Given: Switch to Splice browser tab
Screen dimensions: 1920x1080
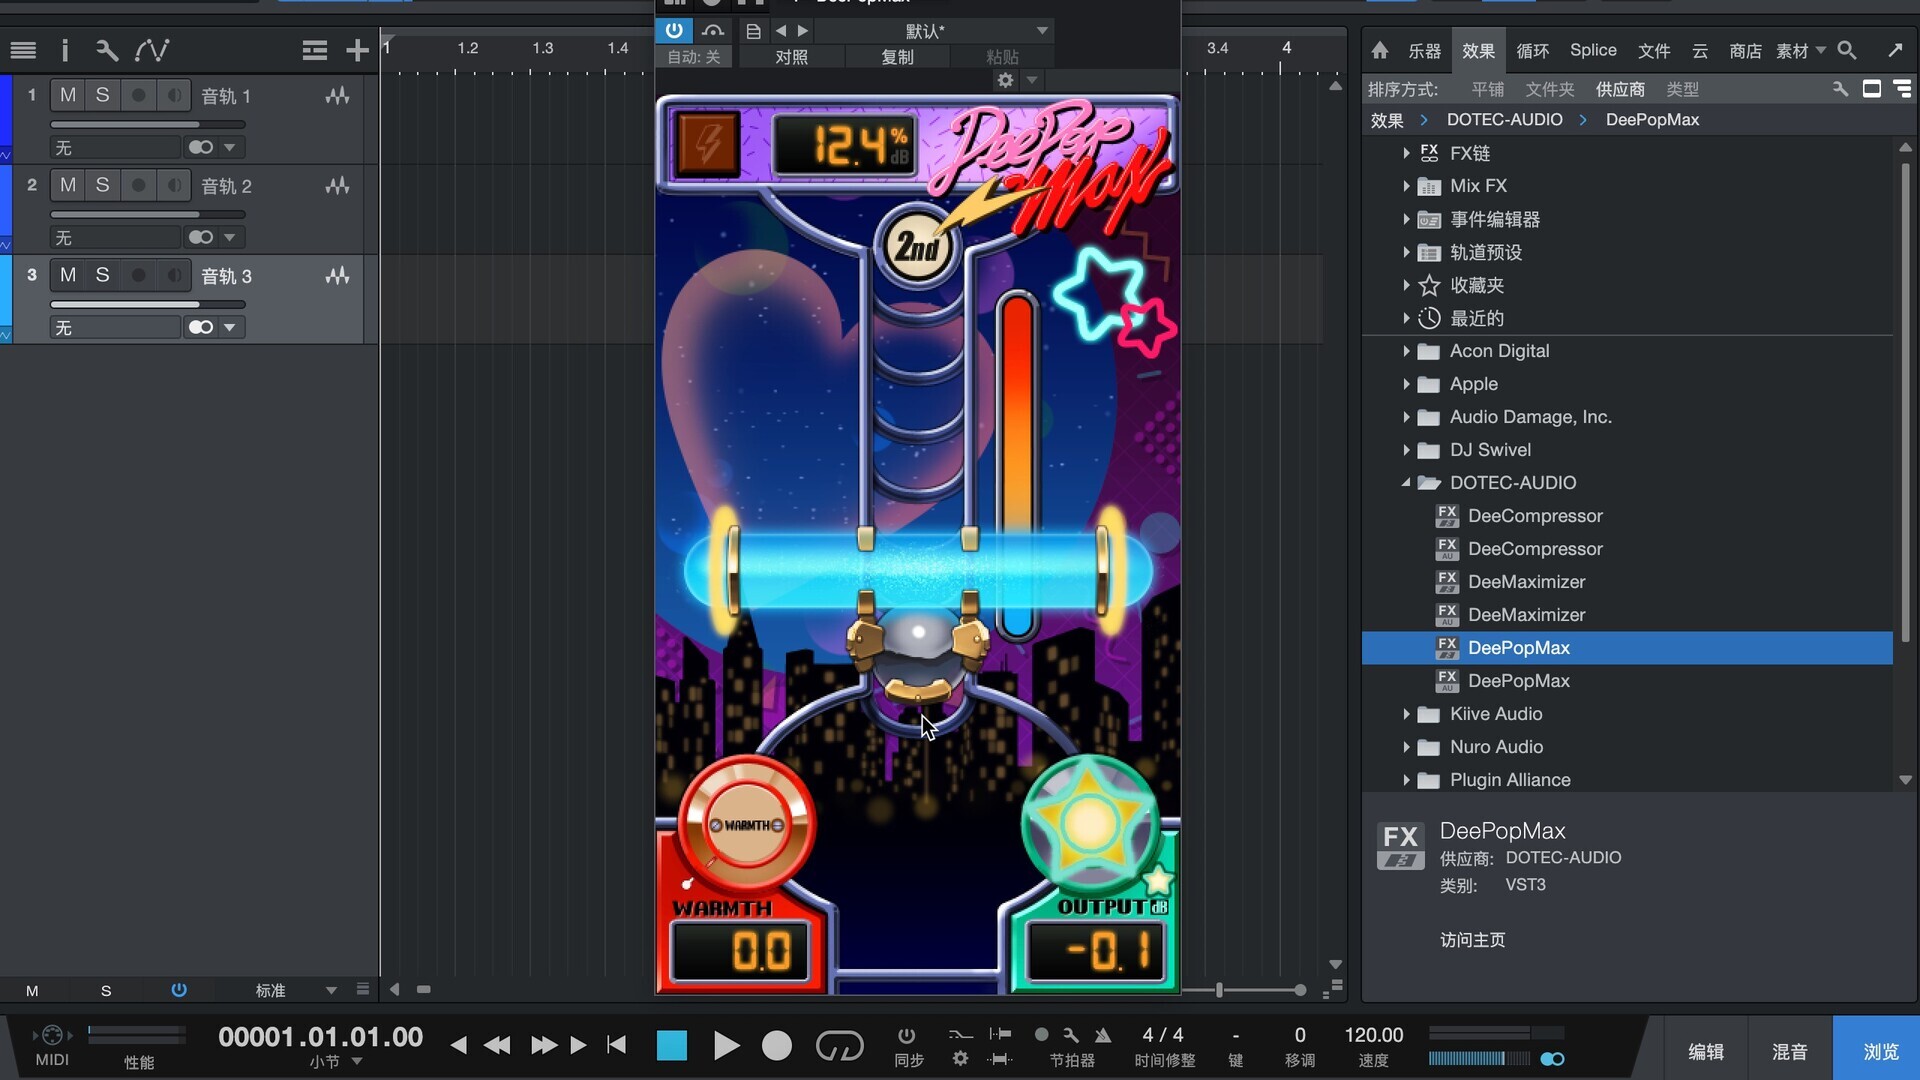Looking at the screenshot, I should [x=1593, y=50].
